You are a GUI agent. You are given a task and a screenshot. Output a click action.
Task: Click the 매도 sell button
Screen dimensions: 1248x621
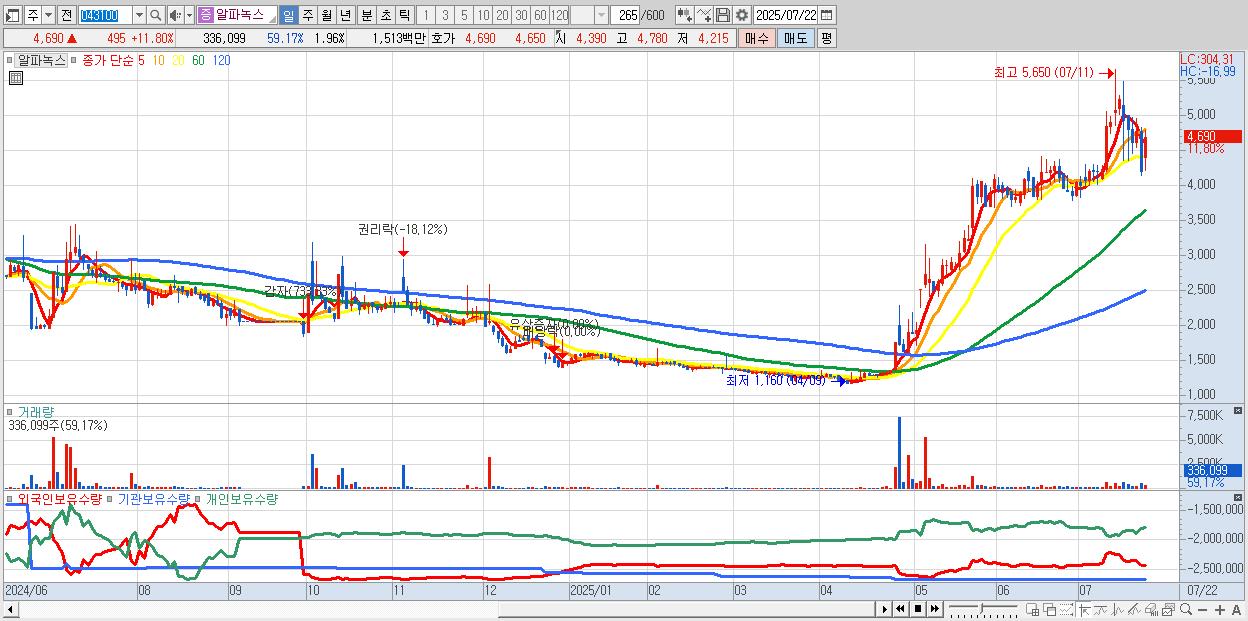tap(795, 38)
